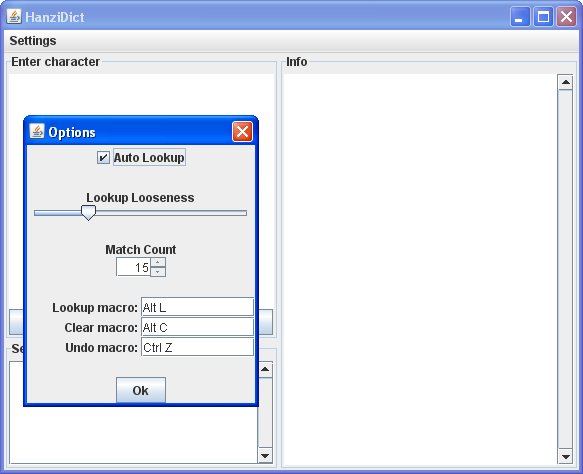The width and height of the screenshot is (583, 474).
Task: Decrease Match Count with down arrow
Action: (x=158, y=272)
